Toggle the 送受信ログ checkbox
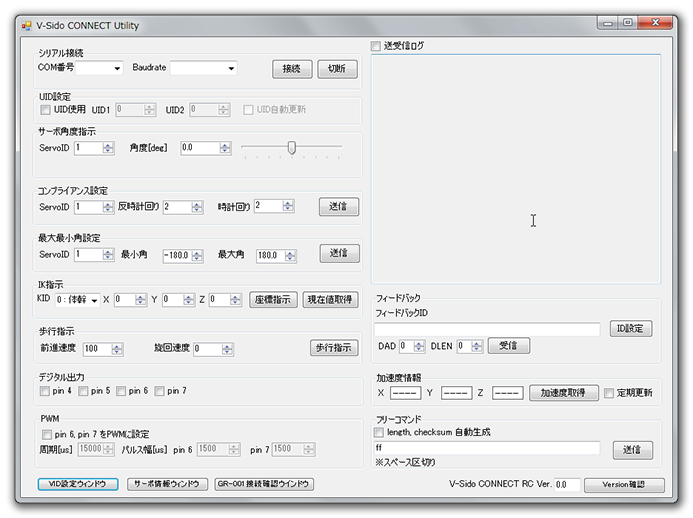 click(376, 46)
